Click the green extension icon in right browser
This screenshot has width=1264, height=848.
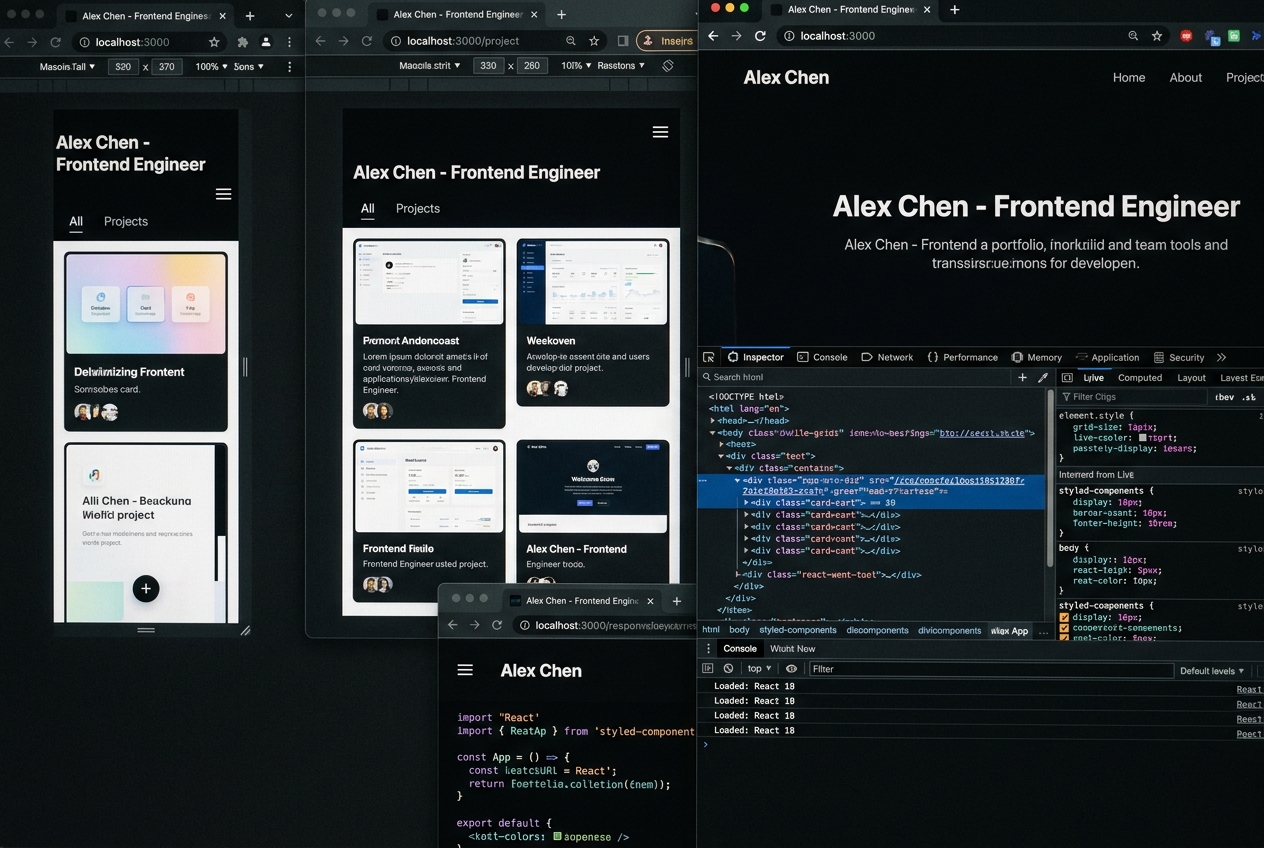point(1234,35)
